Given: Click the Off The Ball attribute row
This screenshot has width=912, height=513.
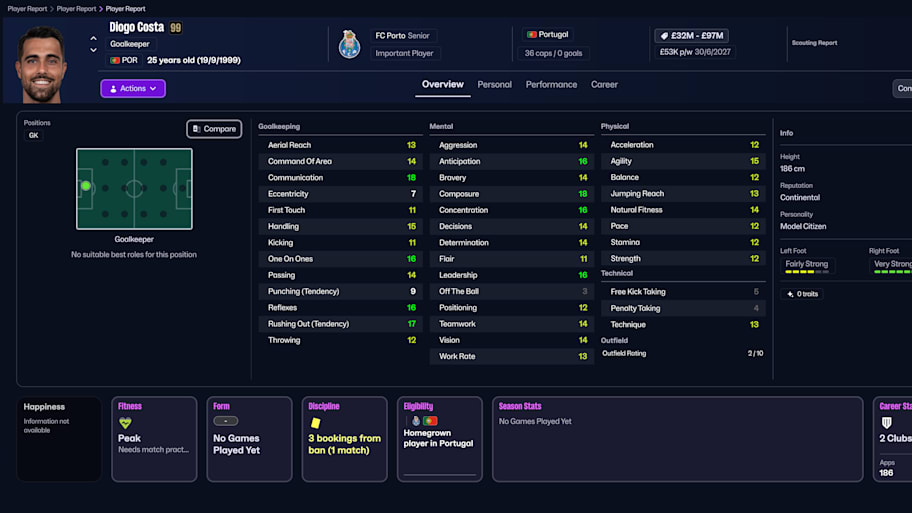Looking at the screenshot, I should tap(512, 291).
